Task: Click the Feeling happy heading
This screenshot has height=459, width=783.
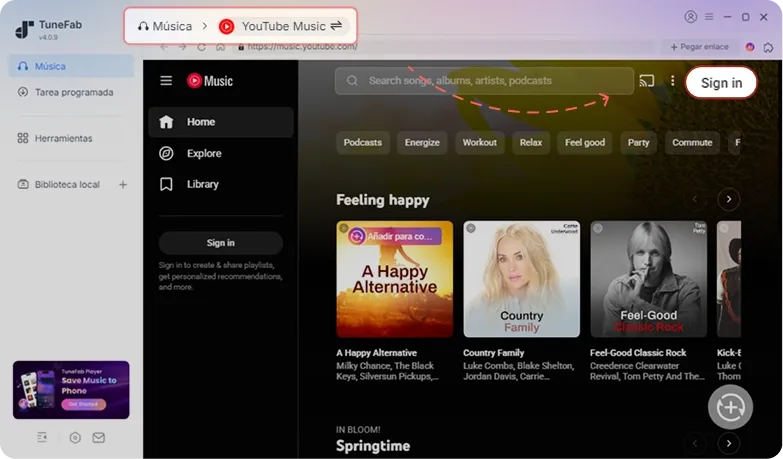Action: click(x=383, y=200)
